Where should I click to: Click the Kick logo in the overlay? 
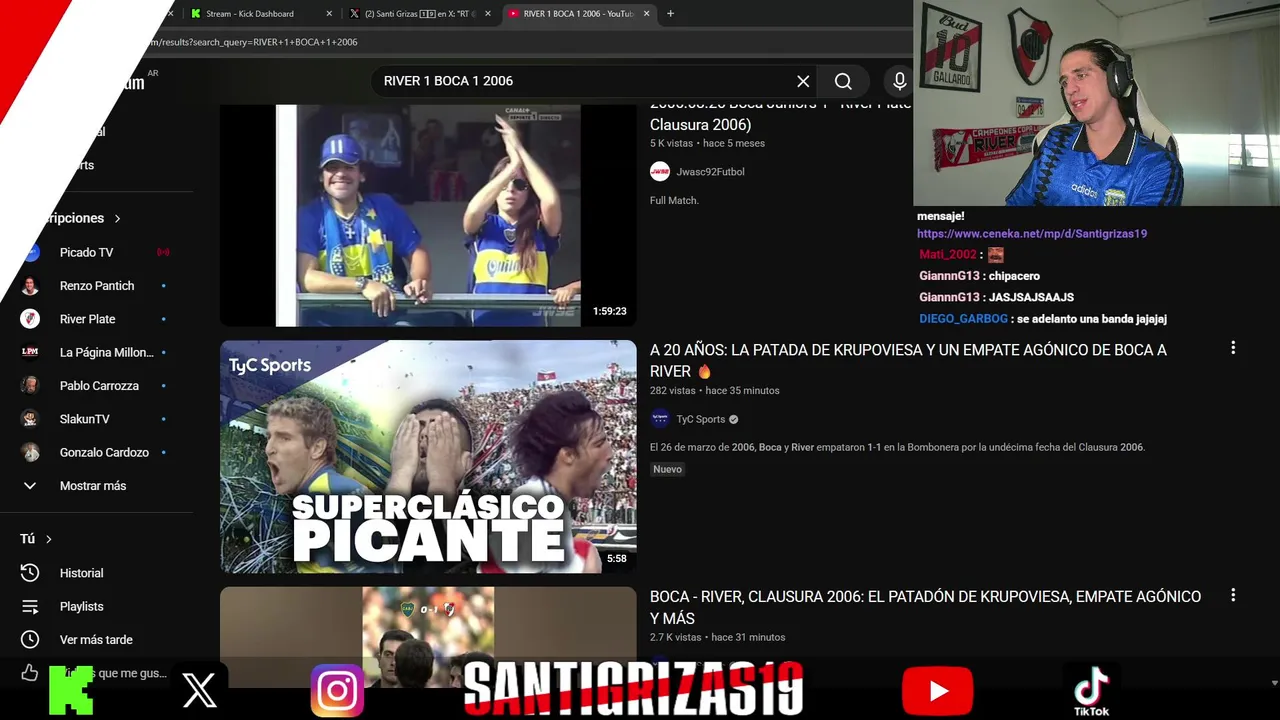tap(71, 690)
